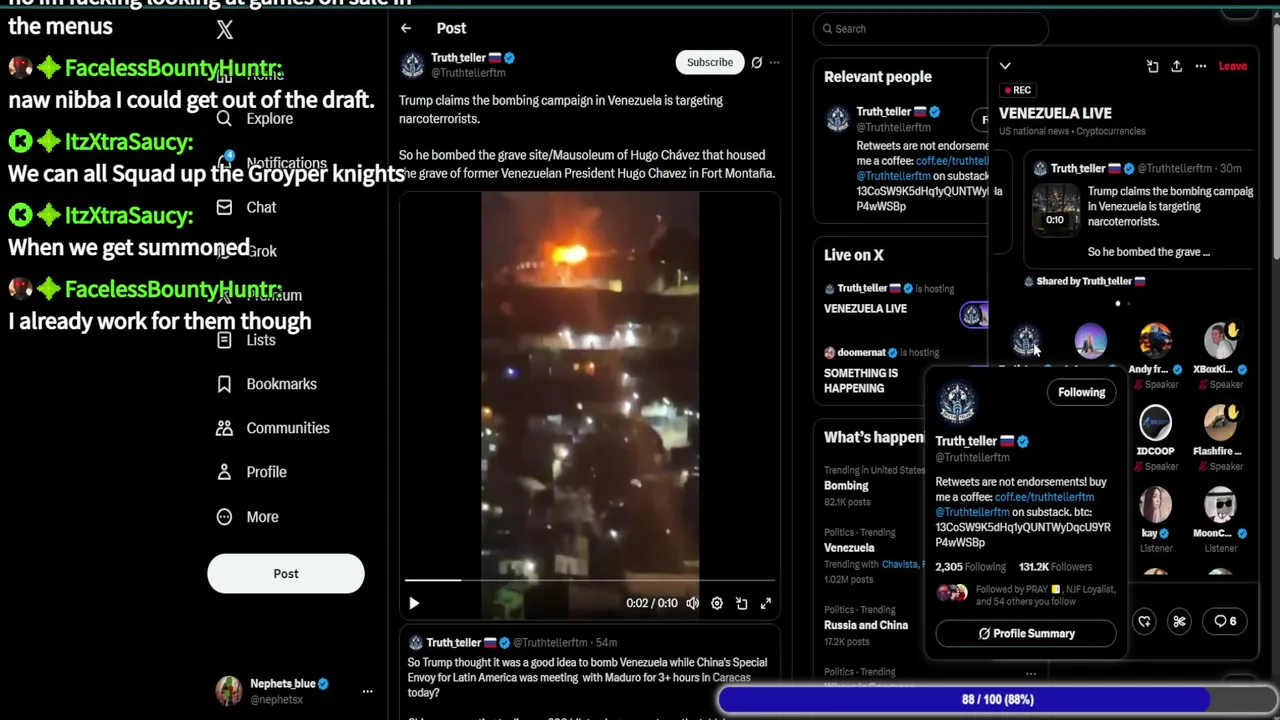Open the X logo home icon

(x=225, y=30)
